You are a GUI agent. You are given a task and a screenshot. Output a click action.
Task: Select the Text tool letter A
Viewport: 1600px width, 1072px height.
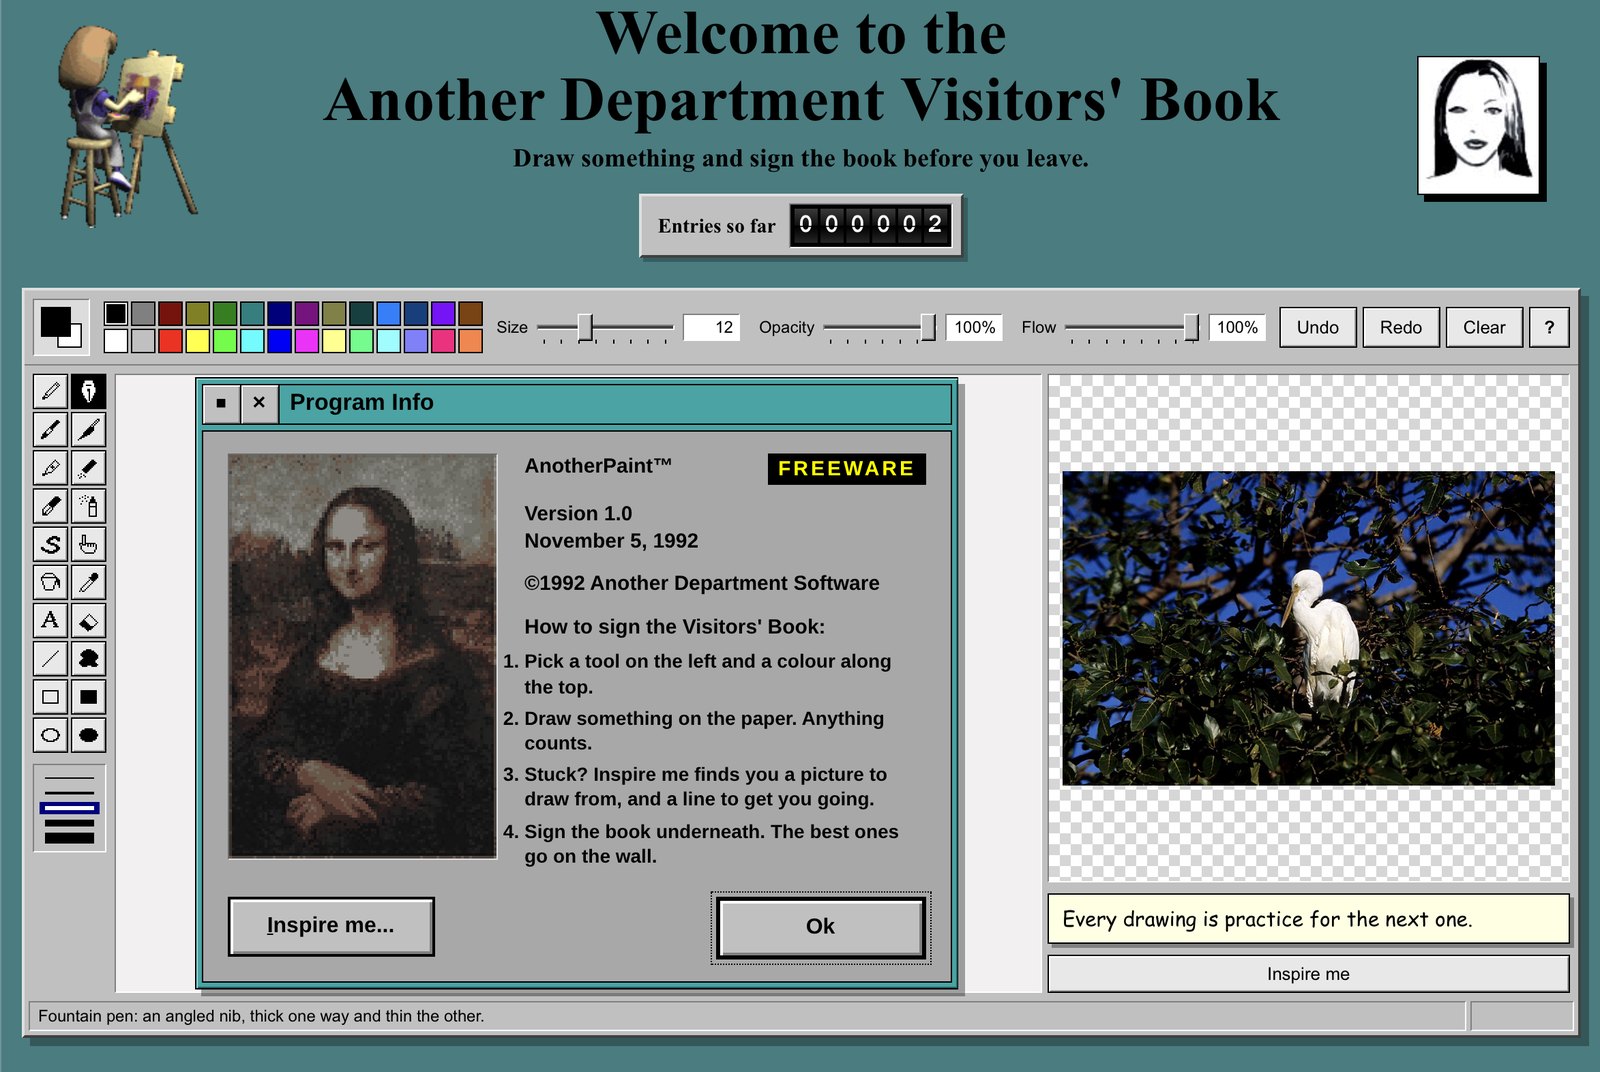tap(50, 620)
